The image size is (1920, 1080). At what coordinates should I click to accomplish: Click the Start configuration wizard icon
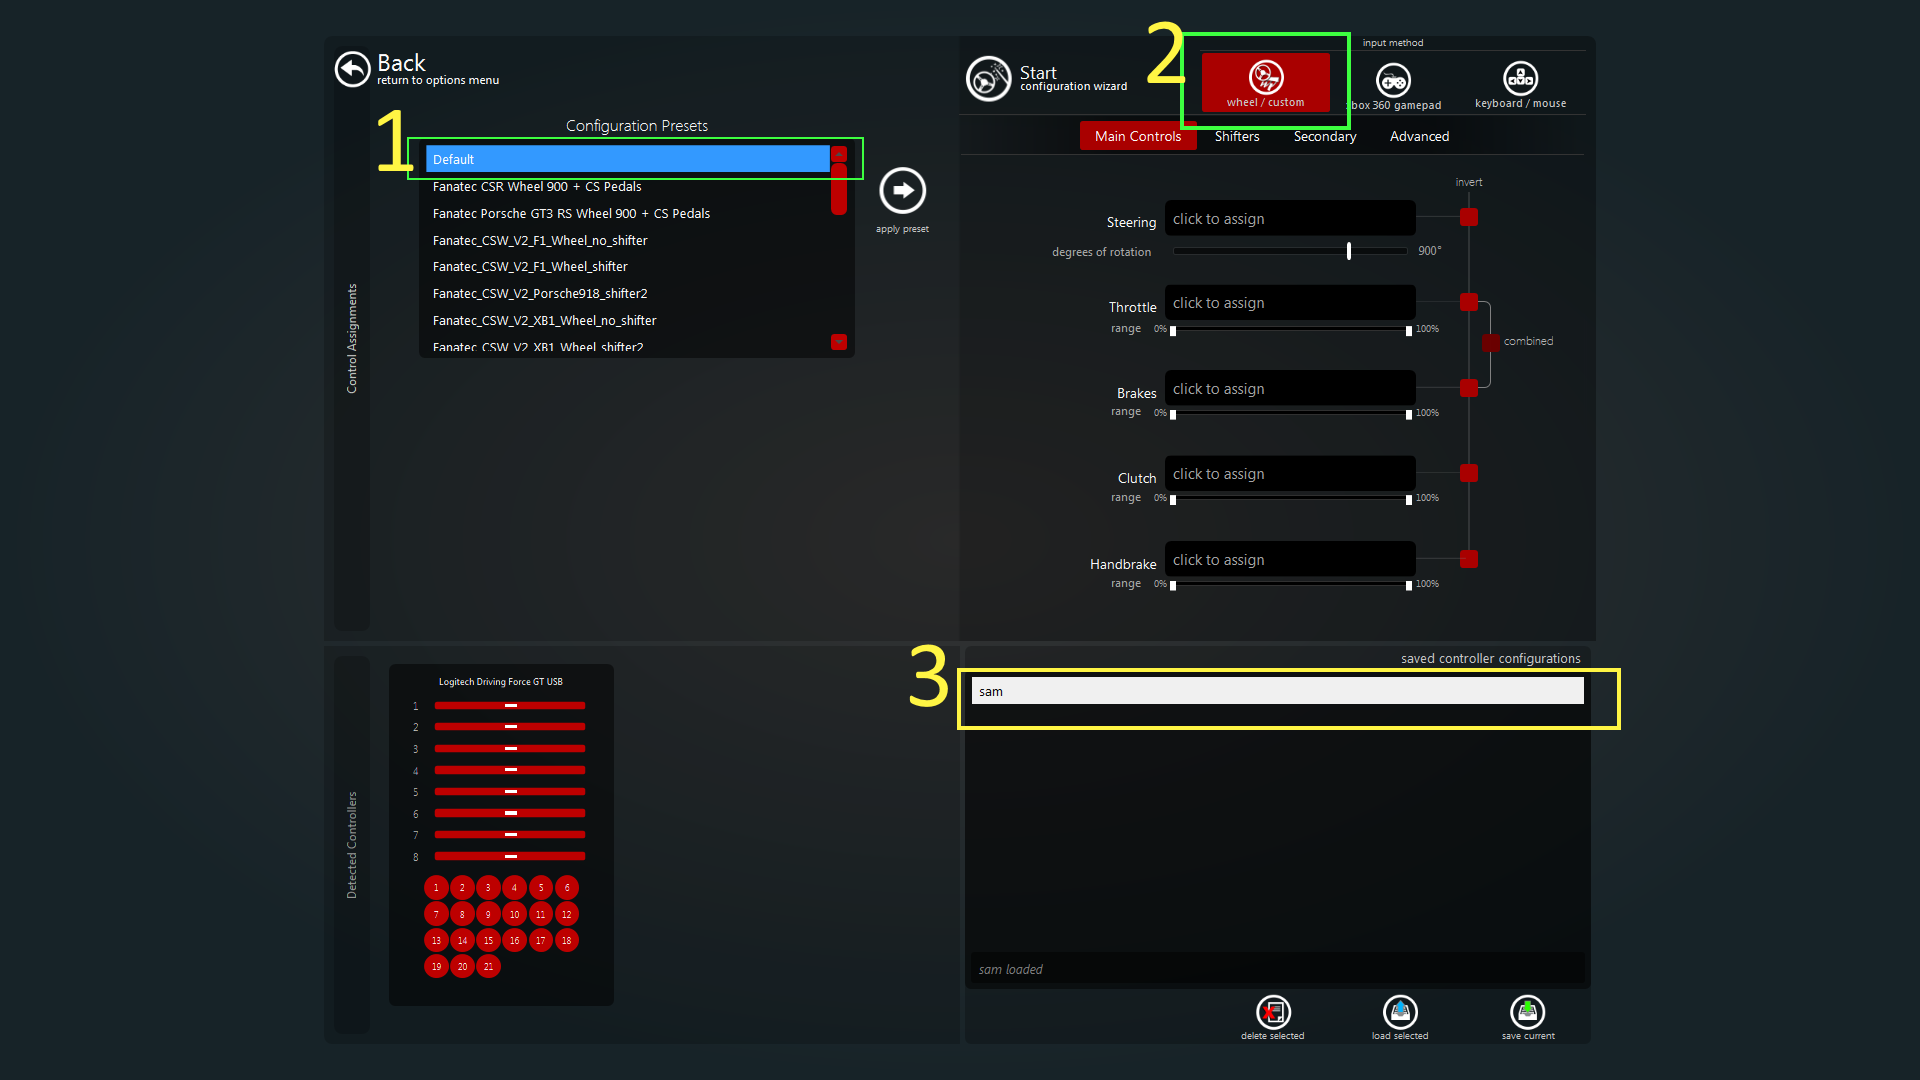click(988, 76)
